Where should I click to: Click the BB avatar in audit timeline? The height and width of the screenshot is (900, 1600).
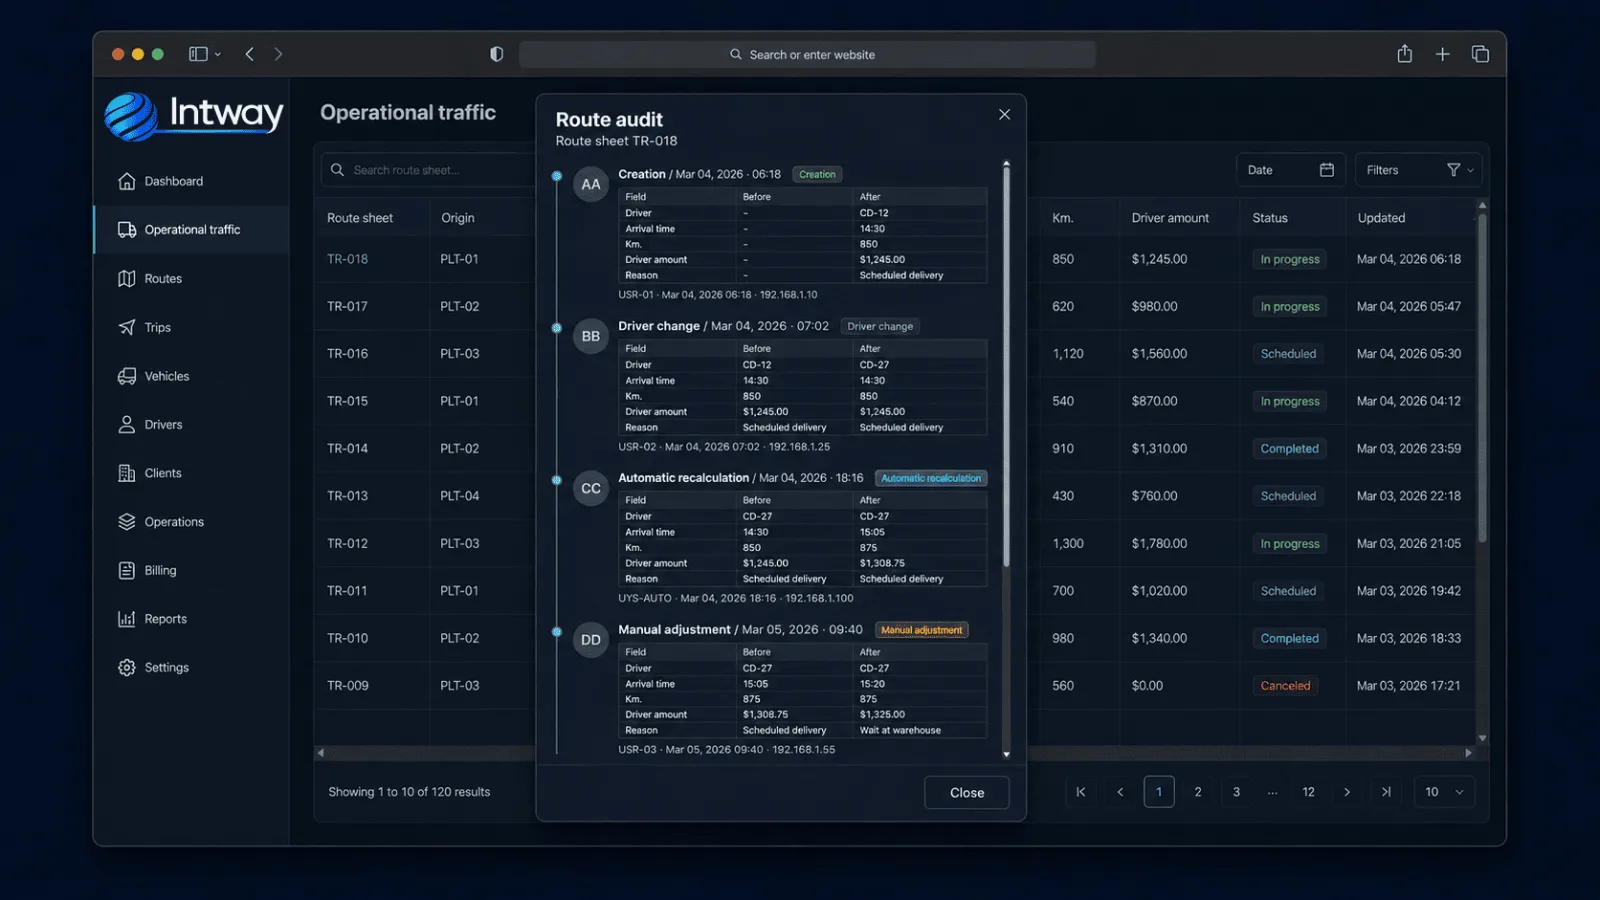click(x=591, y=336)
